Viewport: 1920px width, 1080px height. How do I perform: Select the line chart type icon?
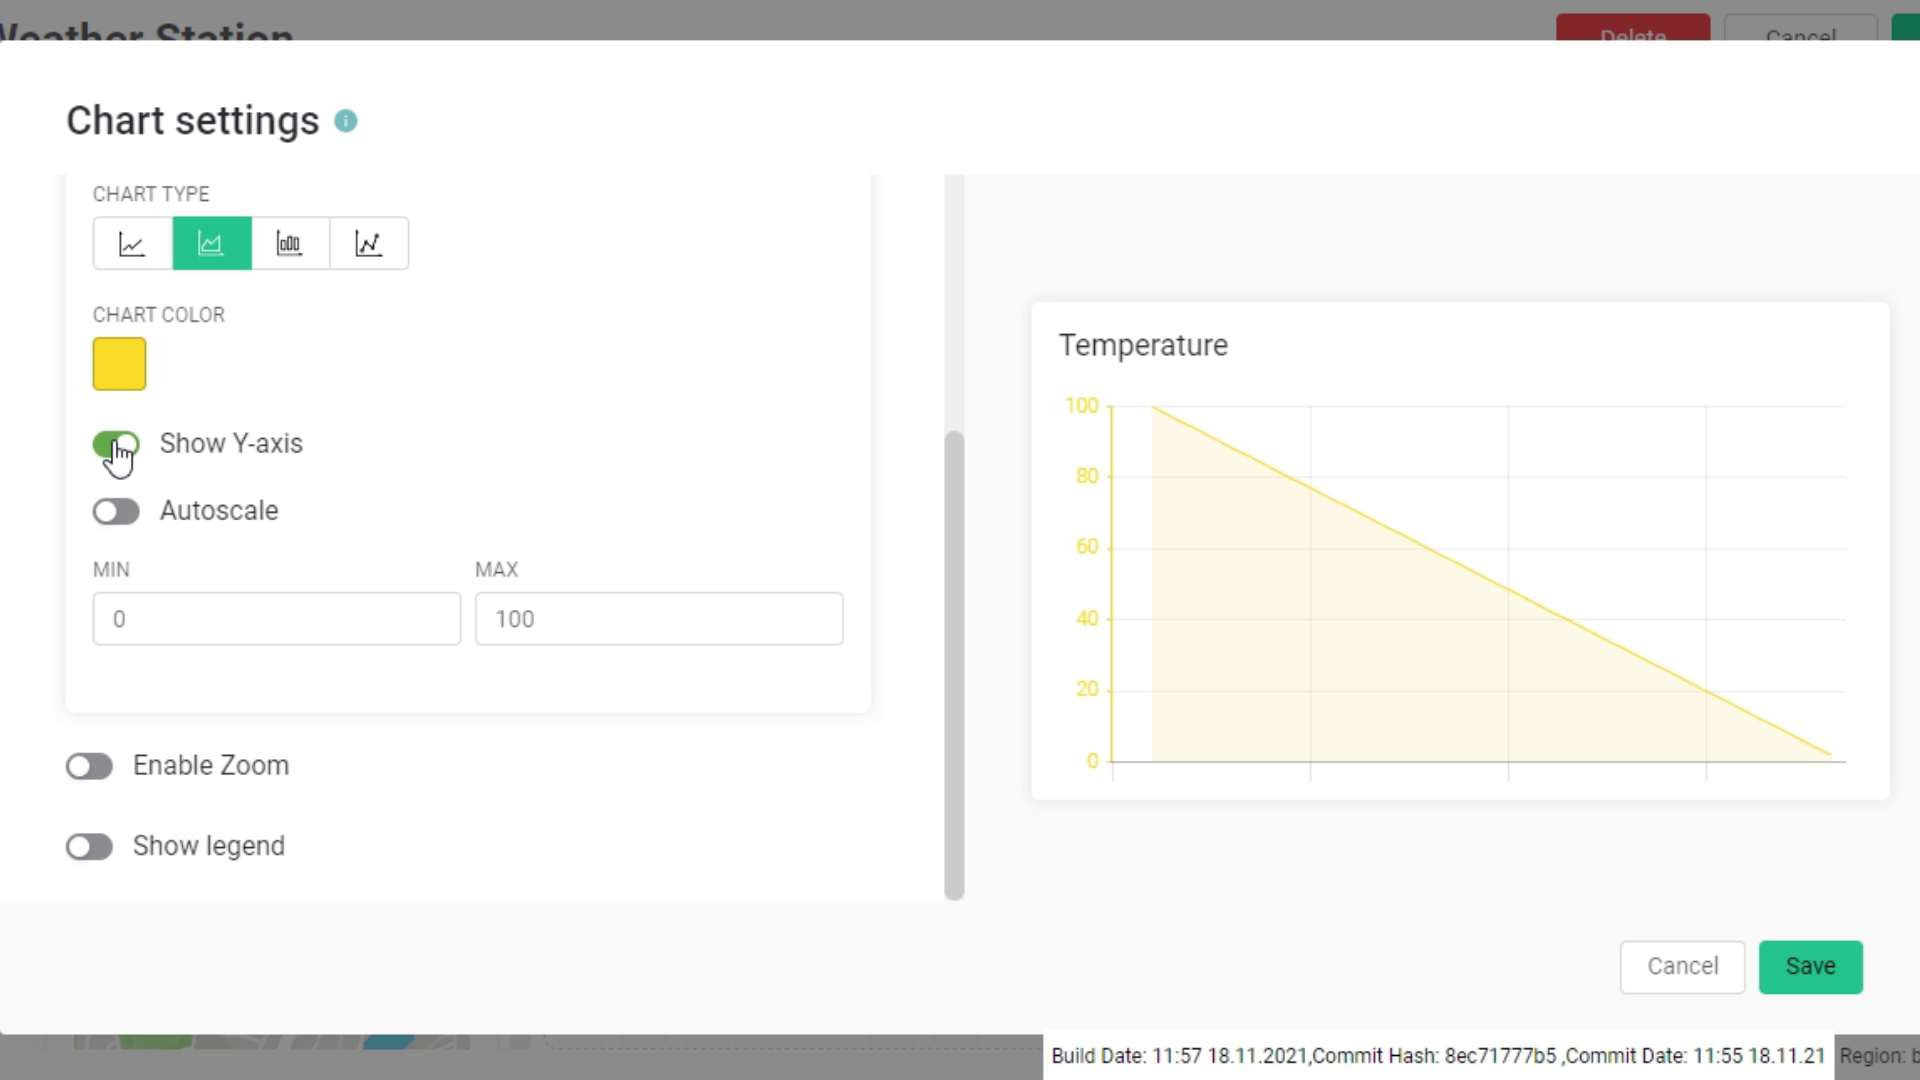[132, 243]
